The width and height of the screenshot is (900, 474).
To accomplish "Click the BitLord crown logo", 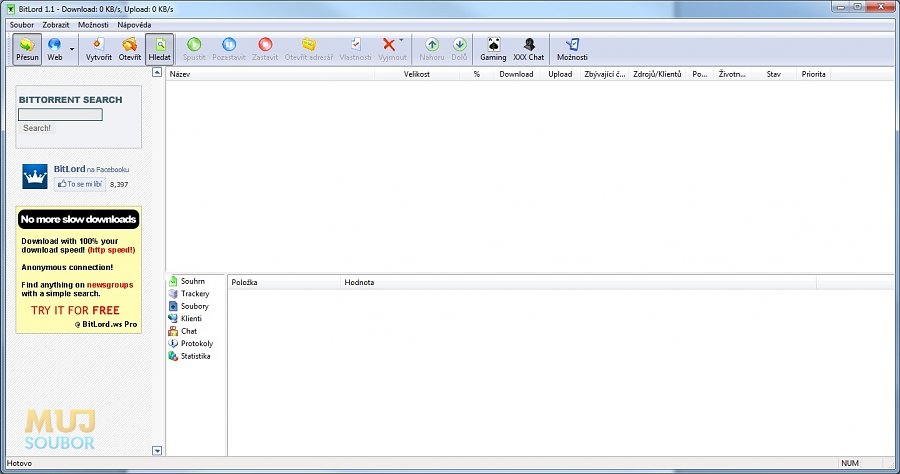I will pos(35,176).
